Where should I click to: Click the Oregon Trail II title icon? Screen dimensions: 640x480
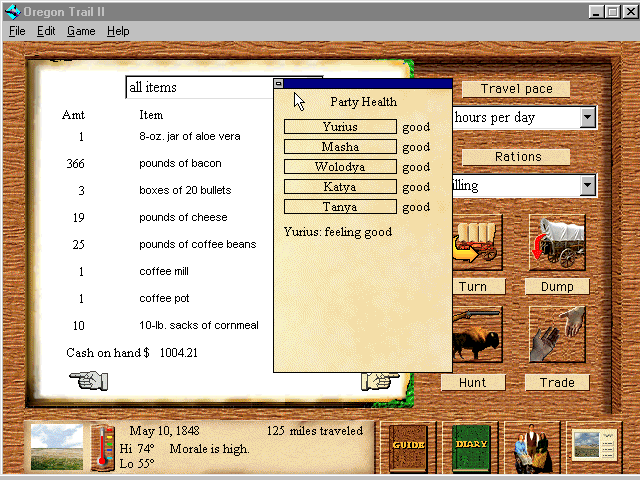point(13,11)
